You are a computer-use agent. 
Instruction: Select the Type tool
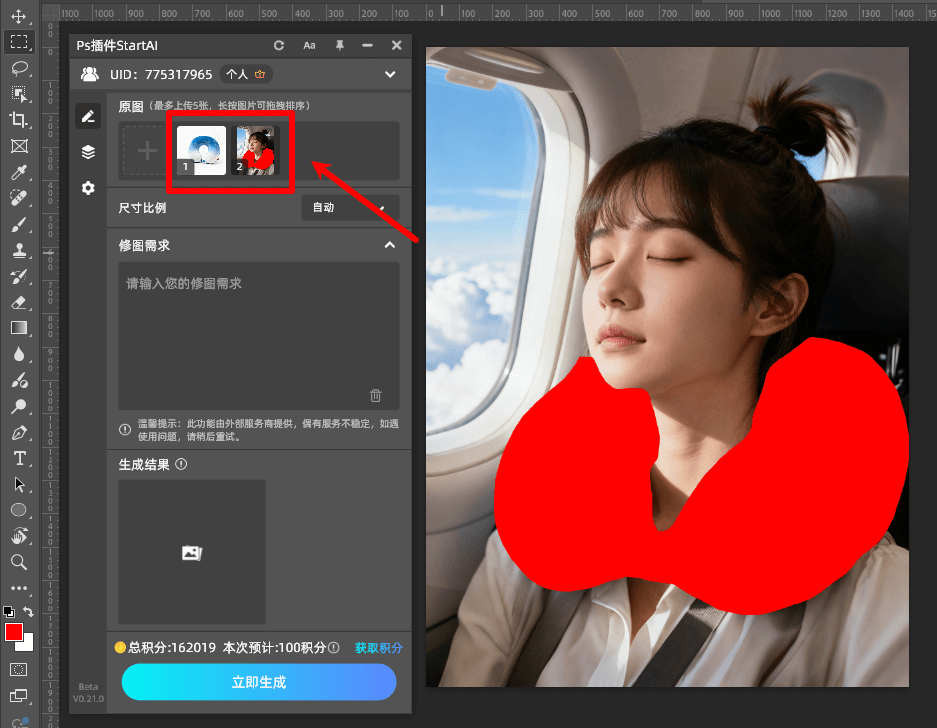(x=21, y=459)
